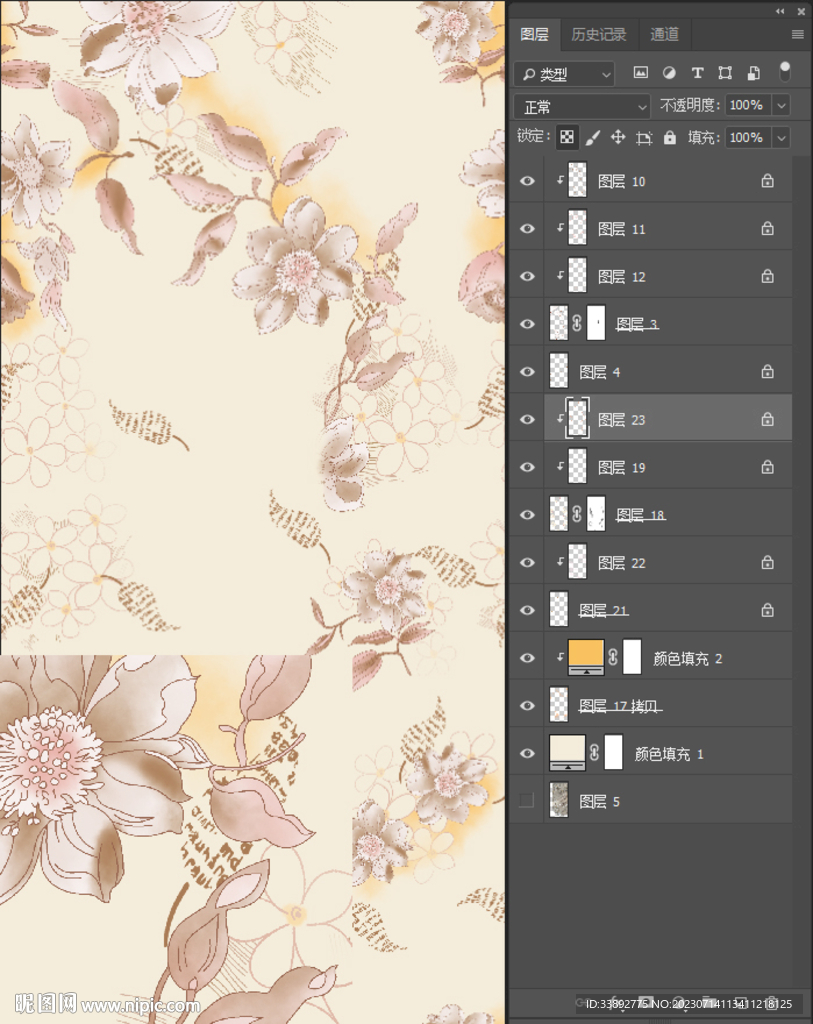Click the lock position move icon
Image resolution: width=813 pixels, height=1024 pixels.
(x=618, y=137)
